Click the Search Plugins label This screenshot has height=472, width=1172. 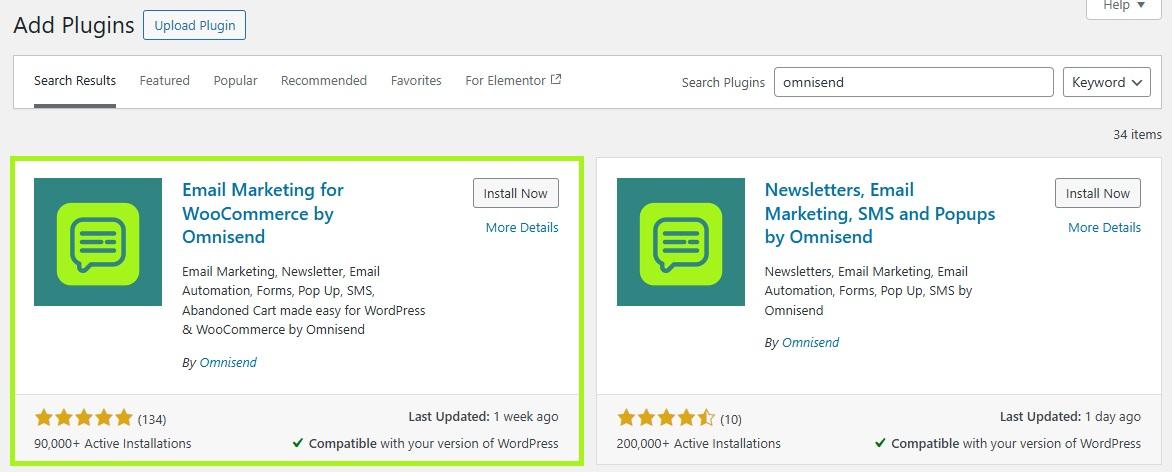724,82
